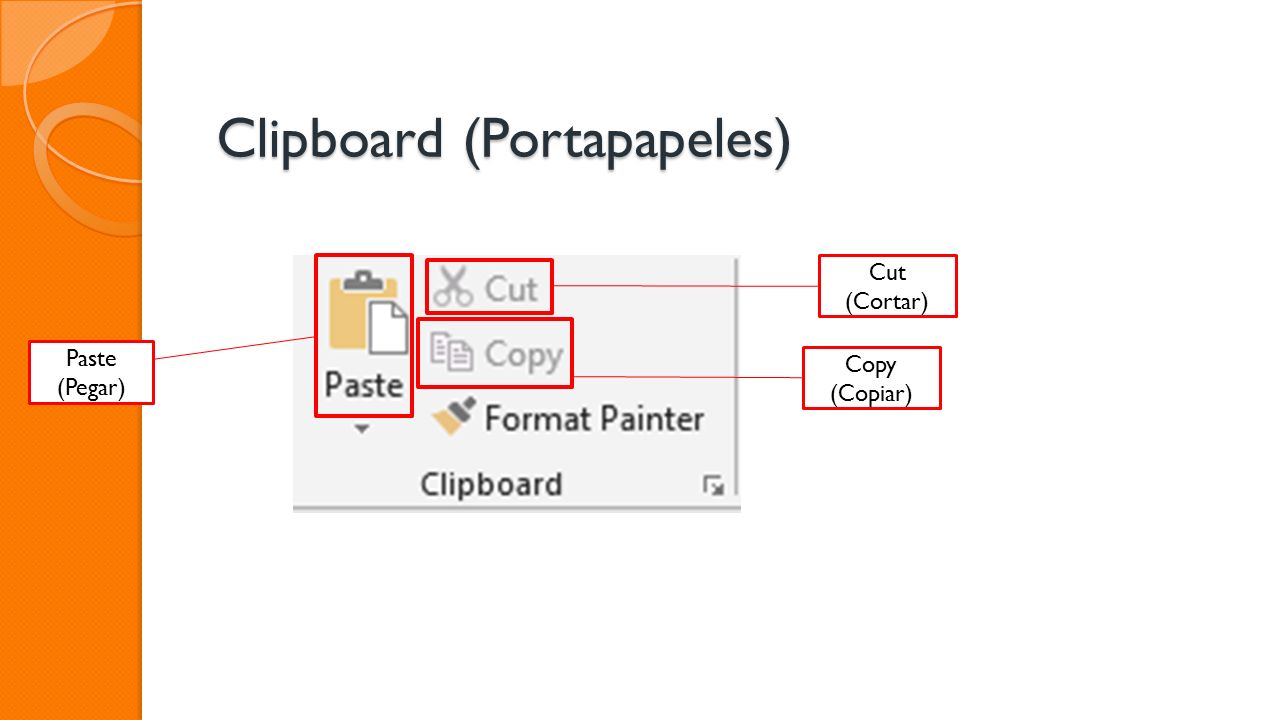Click the greyed-out Cut text label
This screenshot has width=1280, height=720.
point(511,289)
